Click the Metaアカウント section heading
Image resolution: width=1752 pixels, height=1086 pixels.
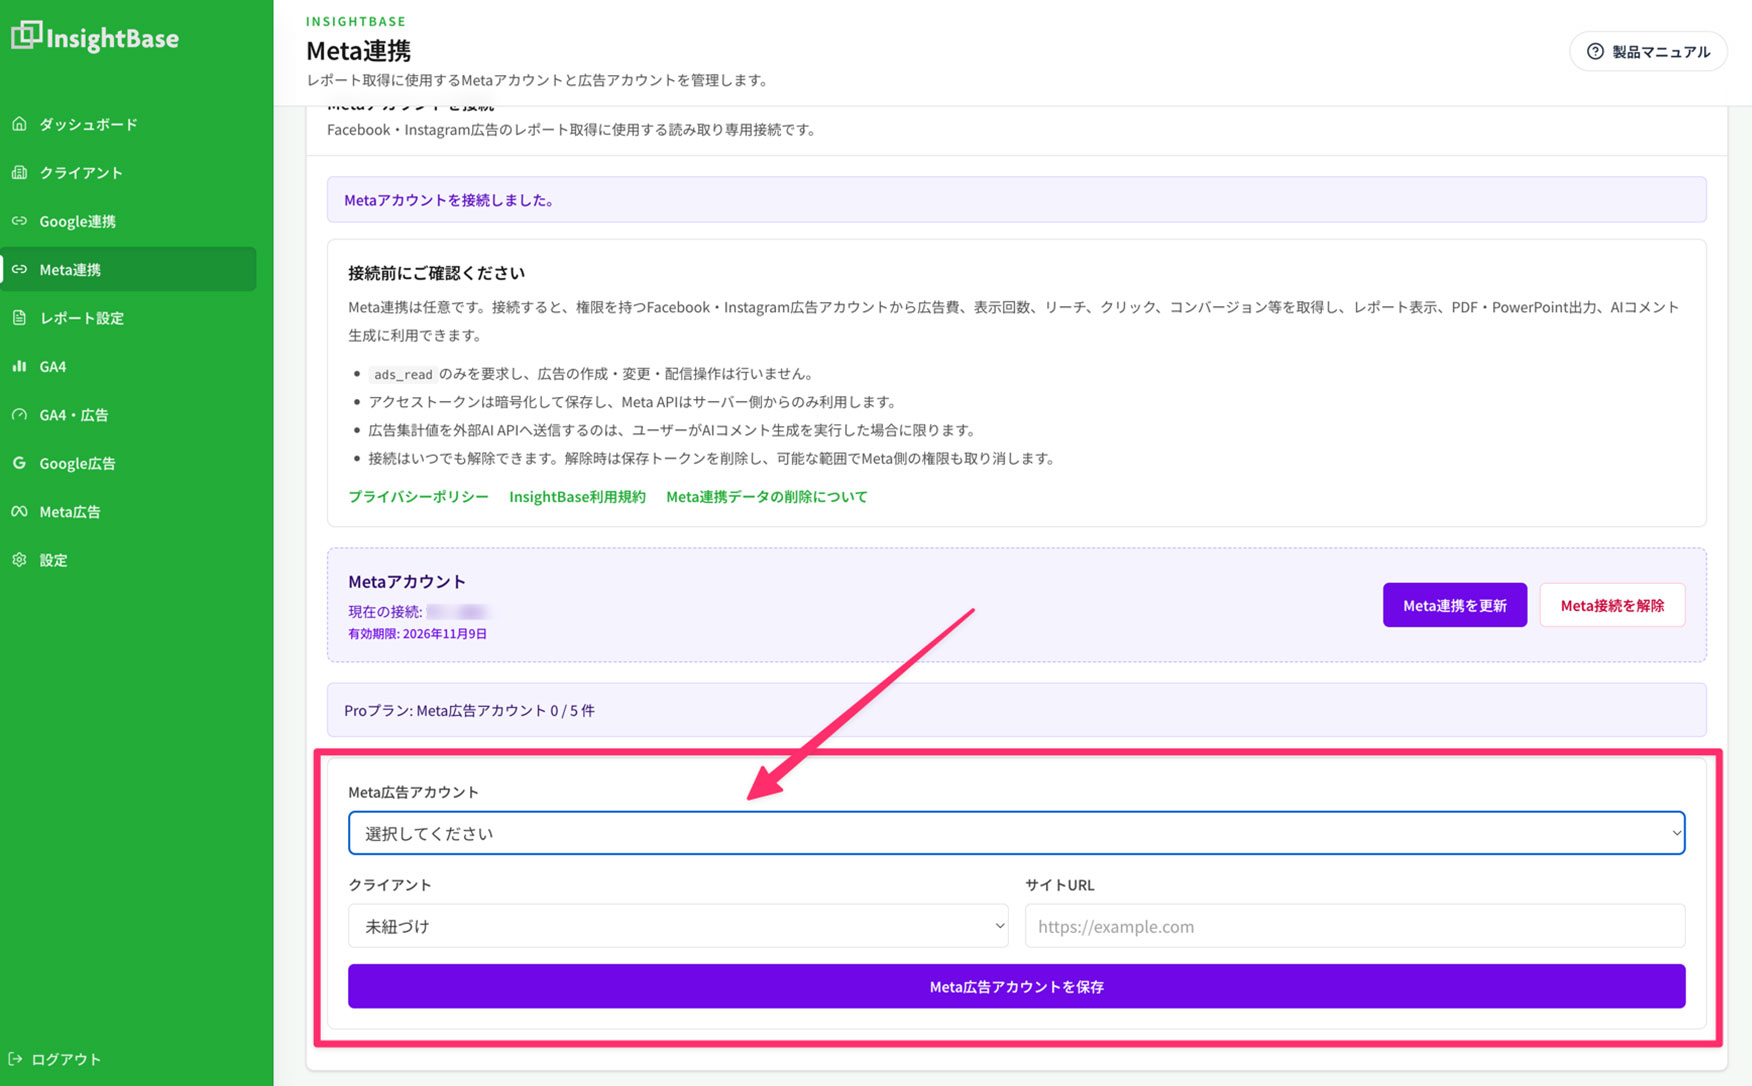(407, 581)
